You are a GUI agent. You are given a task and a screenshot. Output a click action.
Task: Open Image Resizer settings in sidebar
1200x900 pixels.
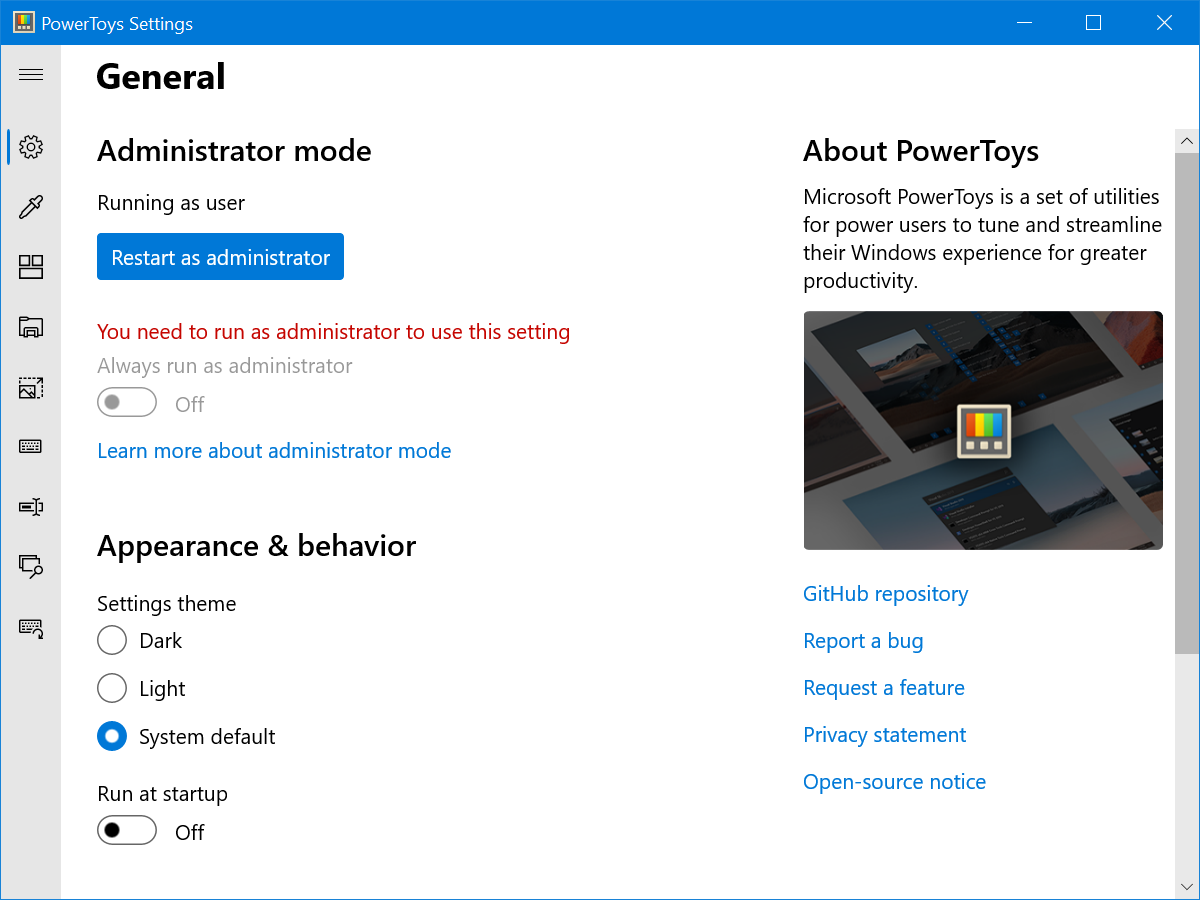pyautogui.click(x=31, y=387)
